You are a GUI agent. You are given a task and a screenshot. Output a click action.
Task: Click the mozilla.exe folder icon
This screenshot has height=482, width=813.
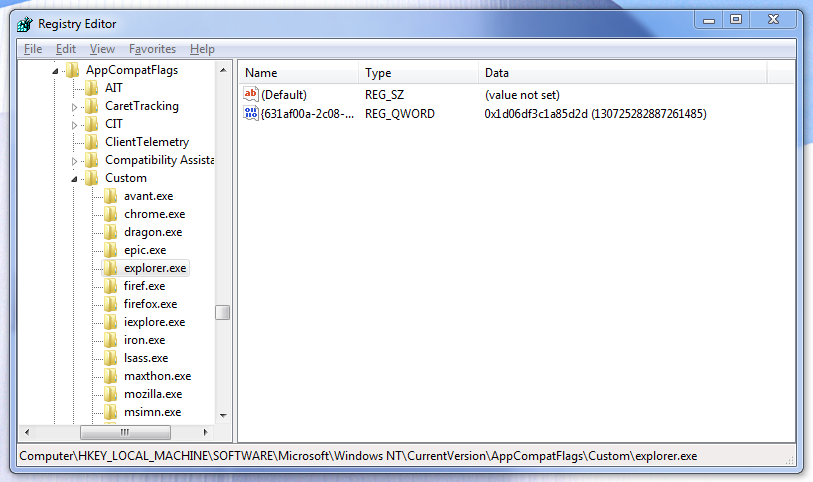(110, 394)
